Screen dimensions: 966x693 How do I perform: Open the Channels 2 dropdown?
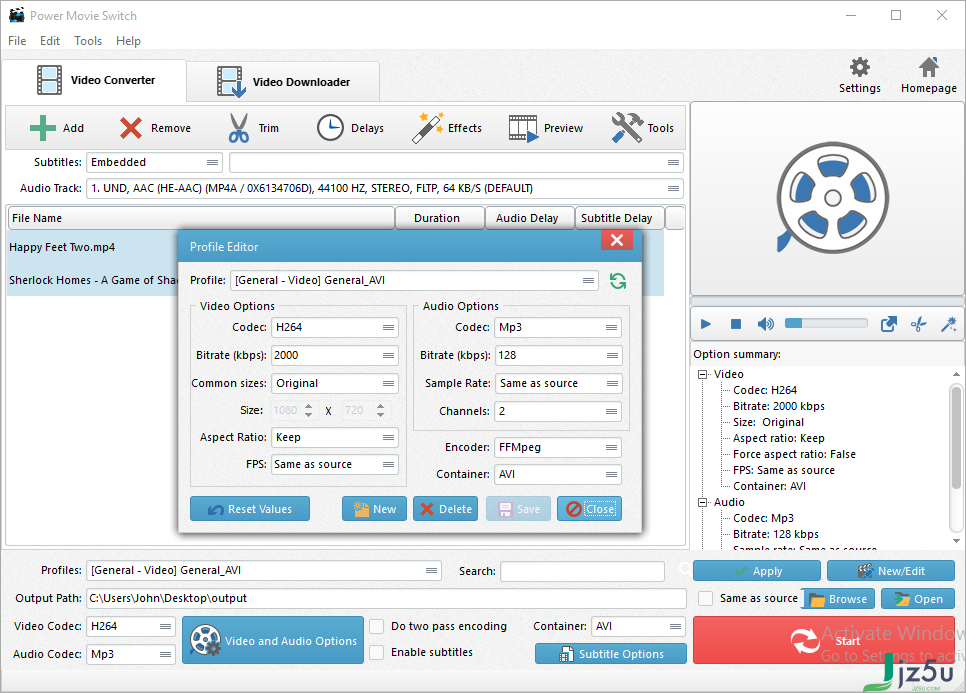pyautogui.click(x=558, y=411)
